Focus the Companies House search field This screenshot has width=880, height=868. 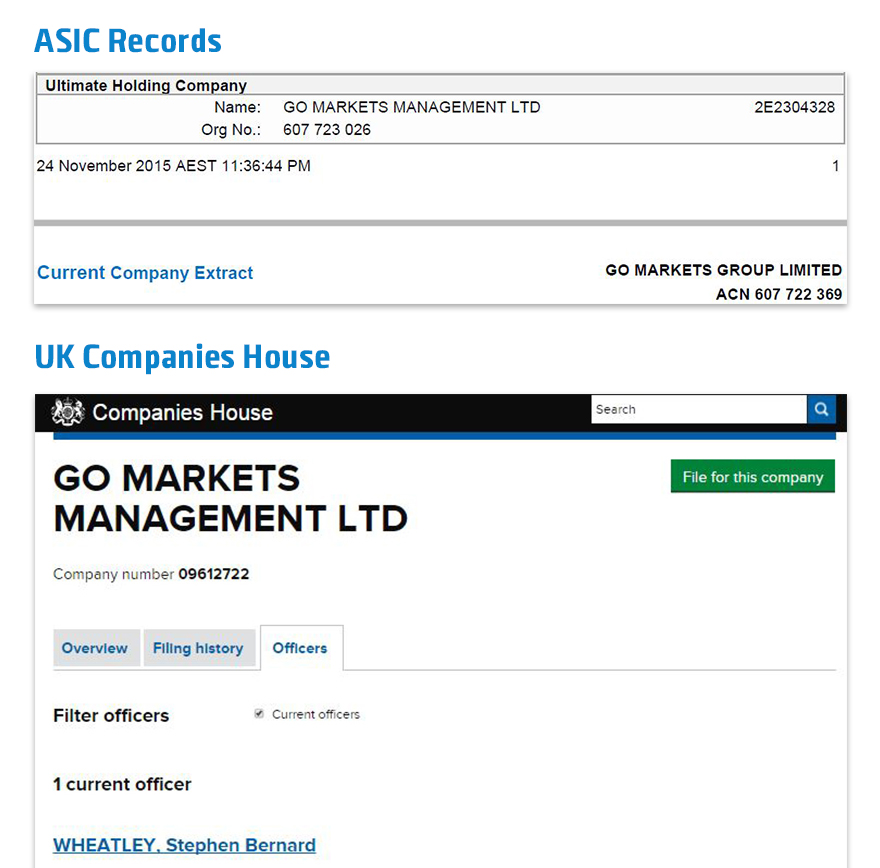pos(698,410)
